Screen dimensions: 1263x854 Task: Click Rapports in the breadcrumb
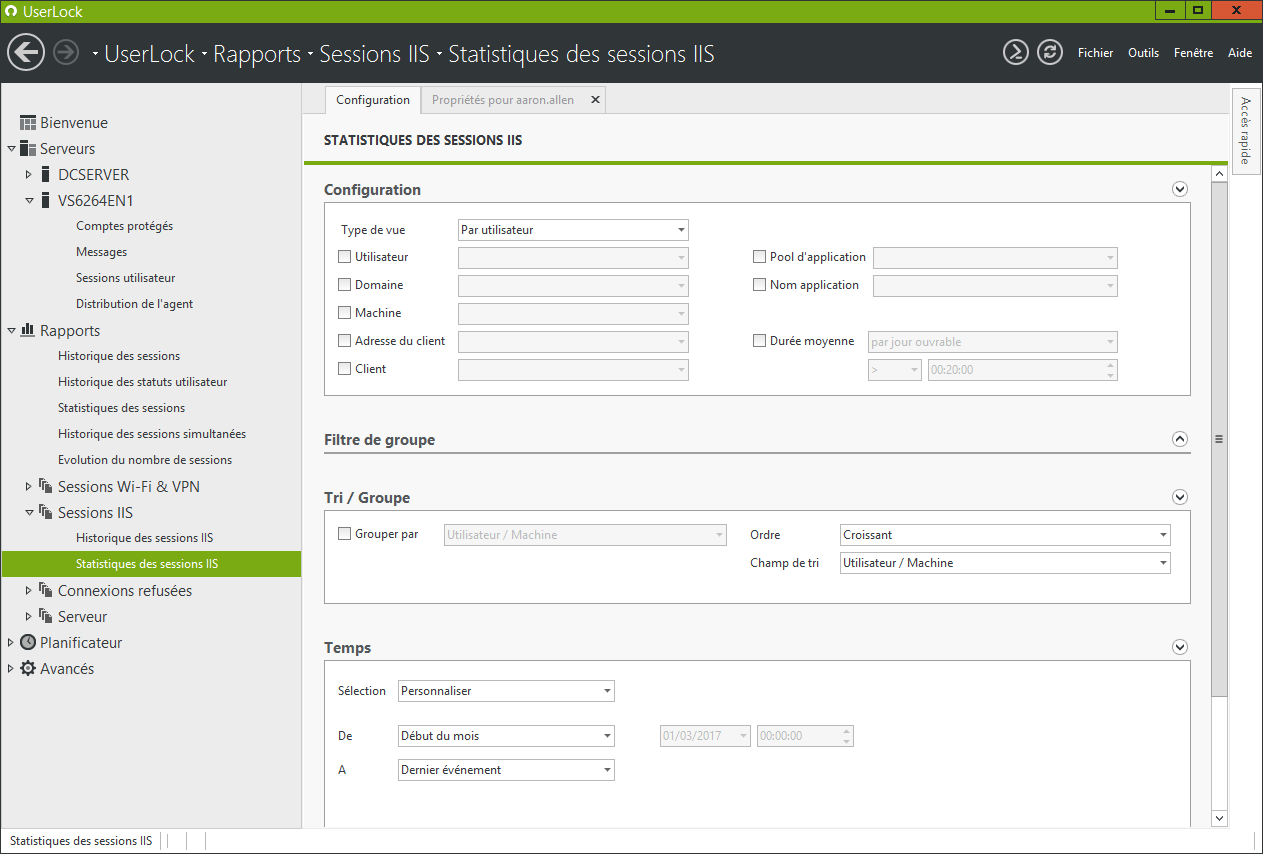(x=257, y=54)
